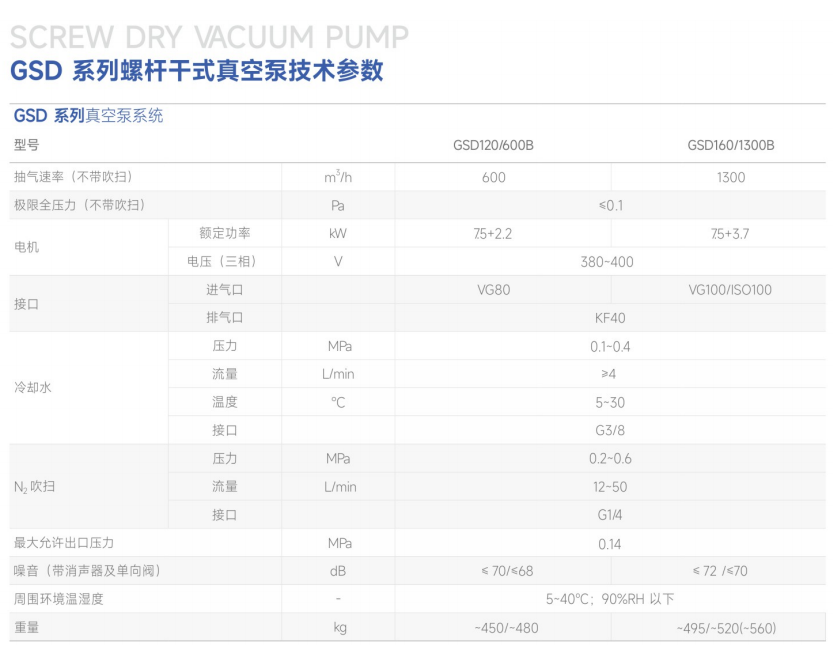Click the 12~50 nitrogen purge flow value

(x=610, y=487)
